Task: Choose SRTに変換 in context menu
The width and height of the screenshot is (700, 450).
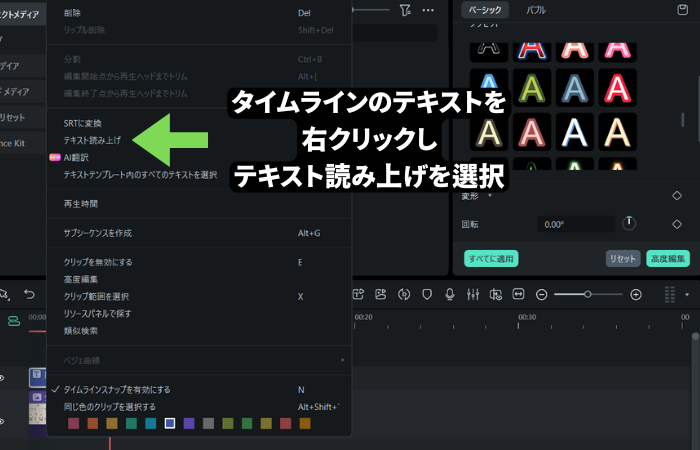Action: pos(199,123)
